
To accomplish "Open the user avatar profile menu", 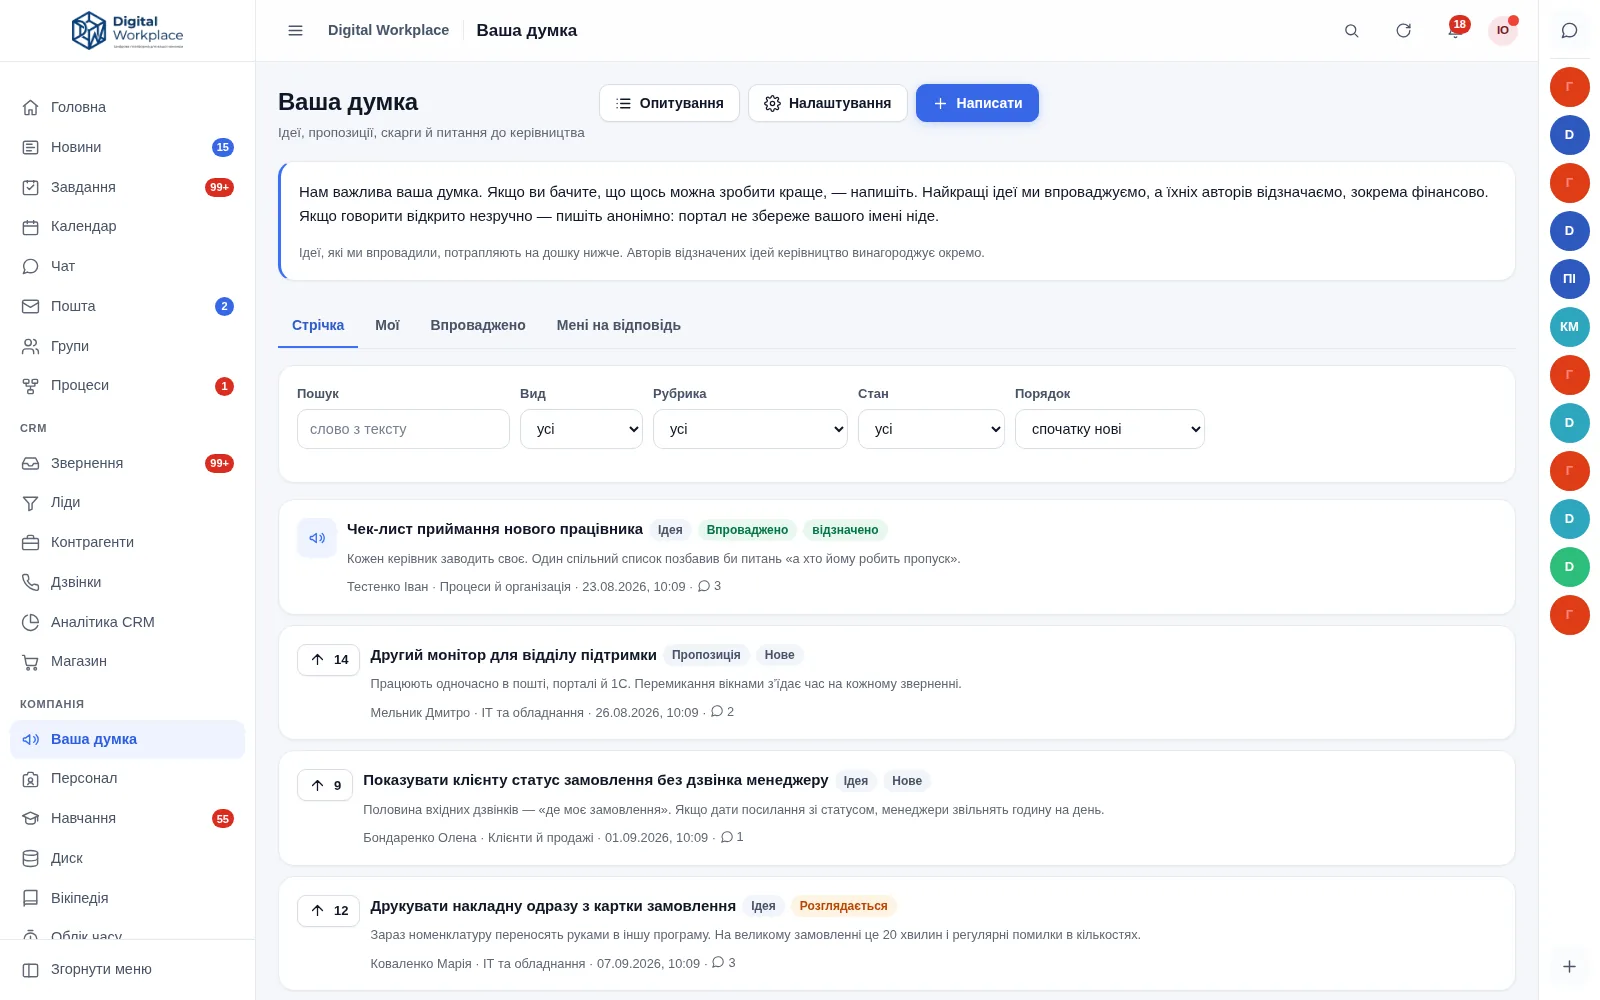I will pos(1502,30).
